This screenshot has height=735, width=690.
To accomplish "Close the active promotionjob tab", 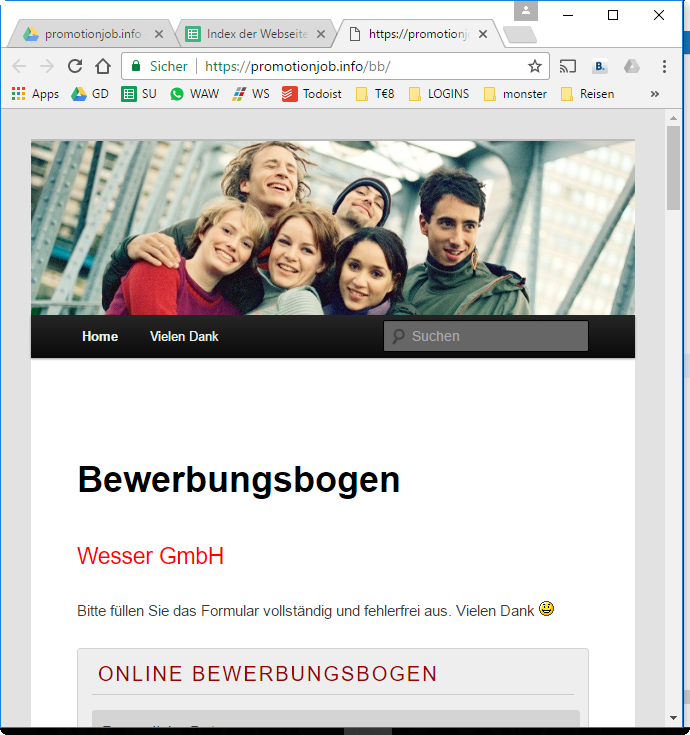I will [x=483, y=34].
